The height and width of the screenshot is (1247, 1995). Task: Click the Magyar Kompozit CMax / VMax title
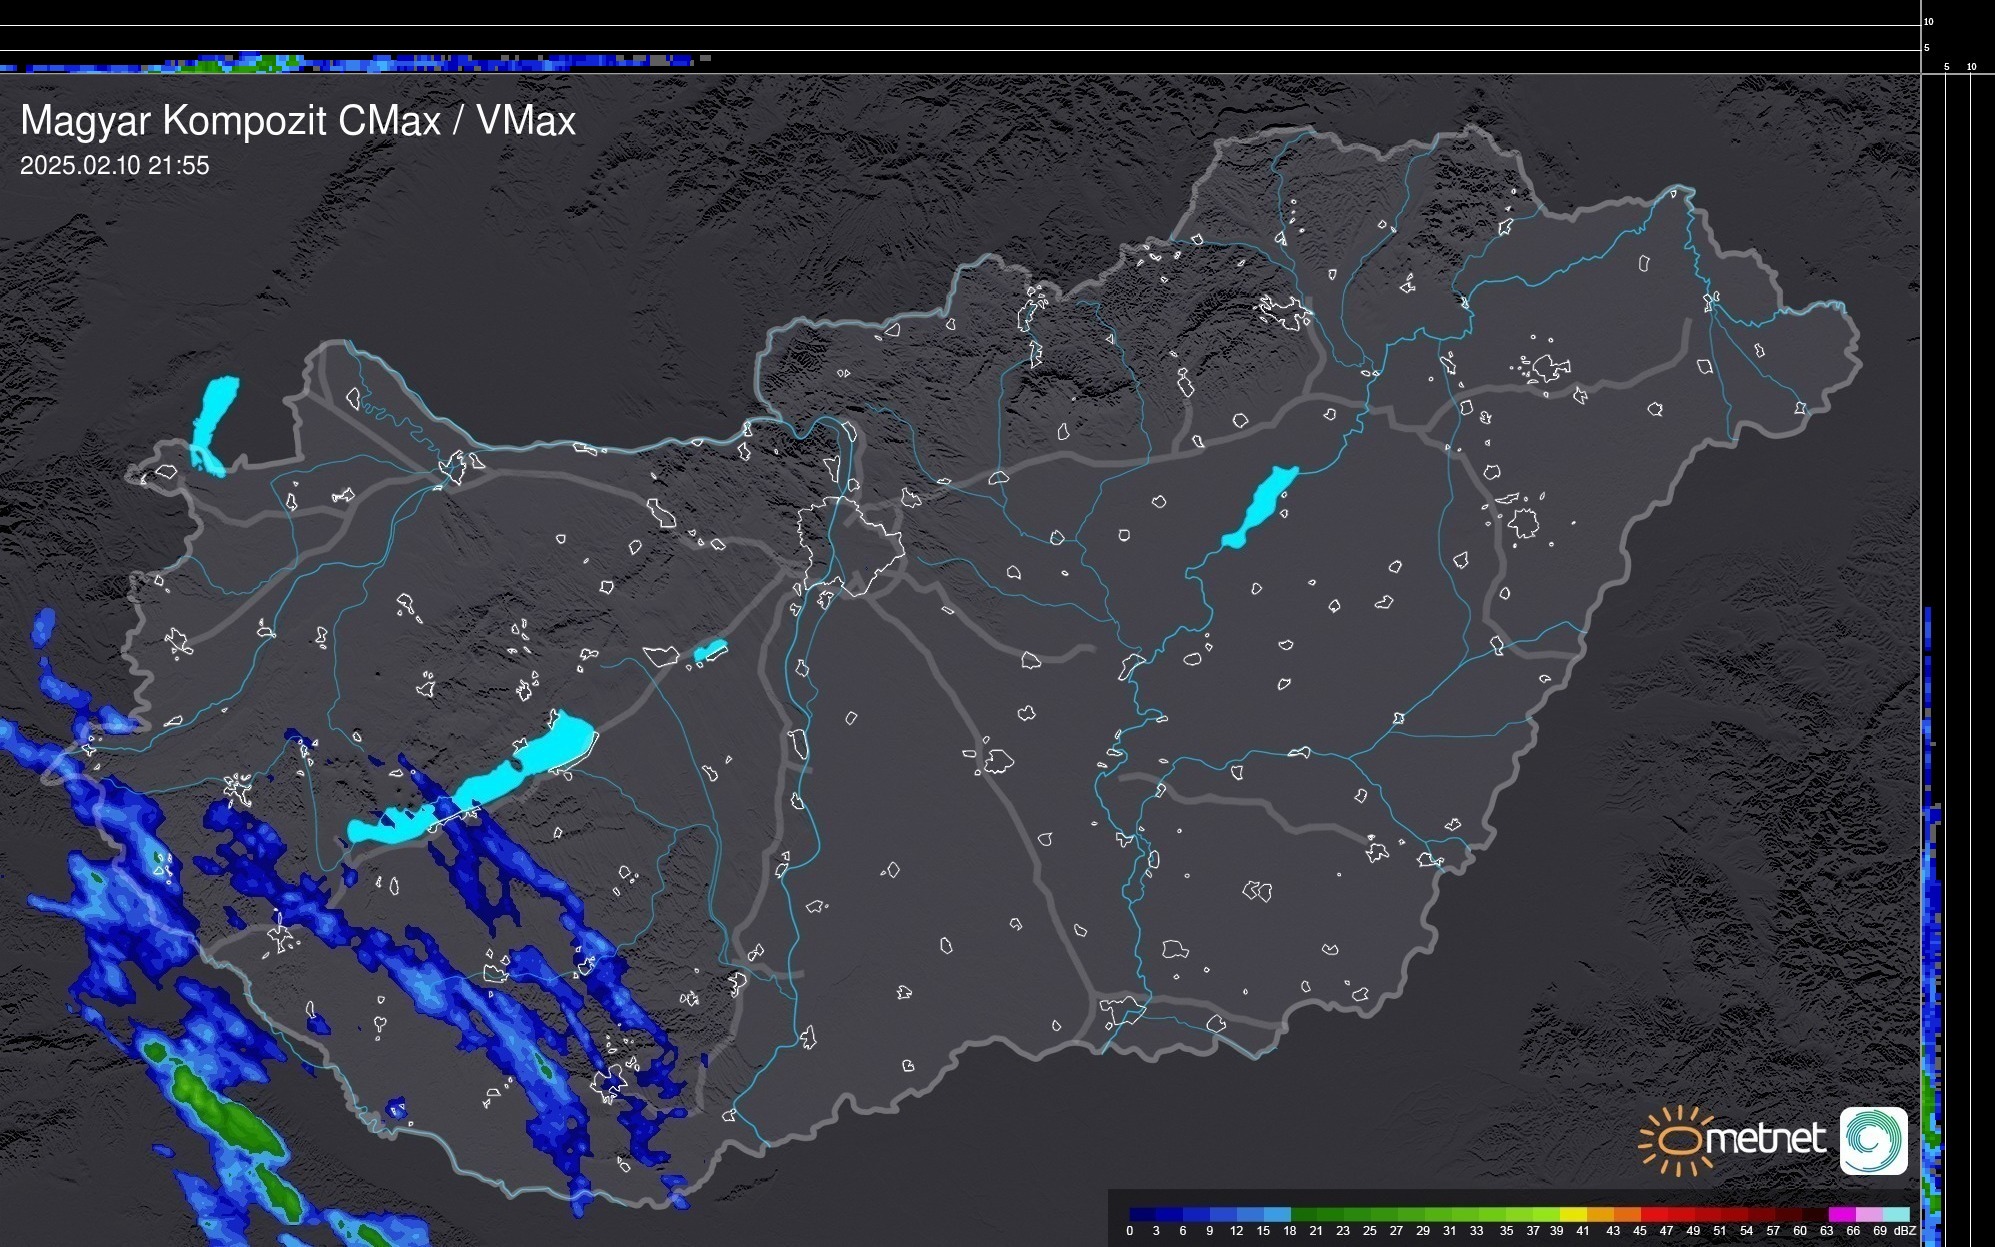pos(298,121)
